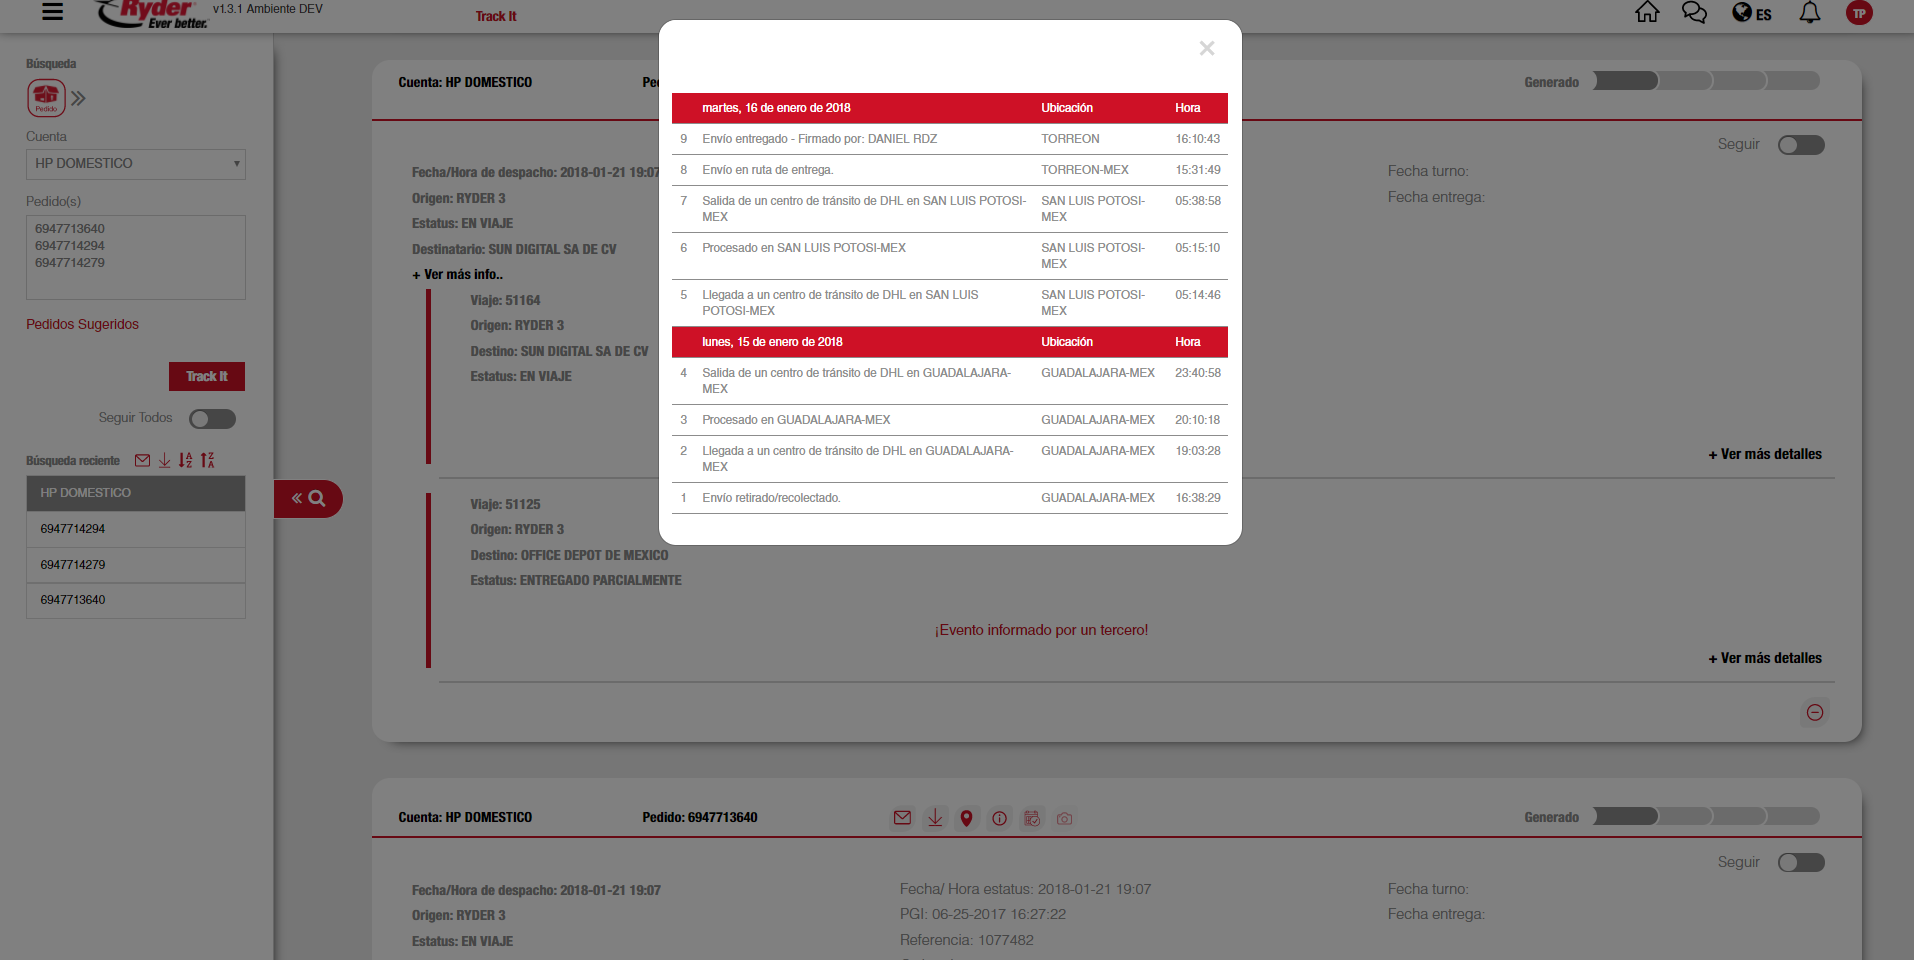The image size is (1914, 960).
Task: Open the Cuenta dropdown HP DOMESTICO
Action: (136, 164)
